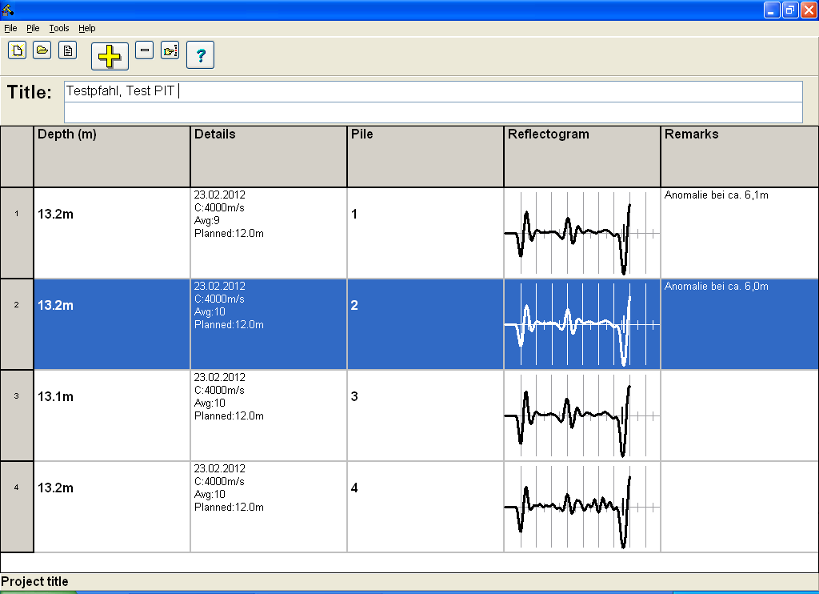Open help with the question mark button
819x594 pixels.
[x=200, y=55]
